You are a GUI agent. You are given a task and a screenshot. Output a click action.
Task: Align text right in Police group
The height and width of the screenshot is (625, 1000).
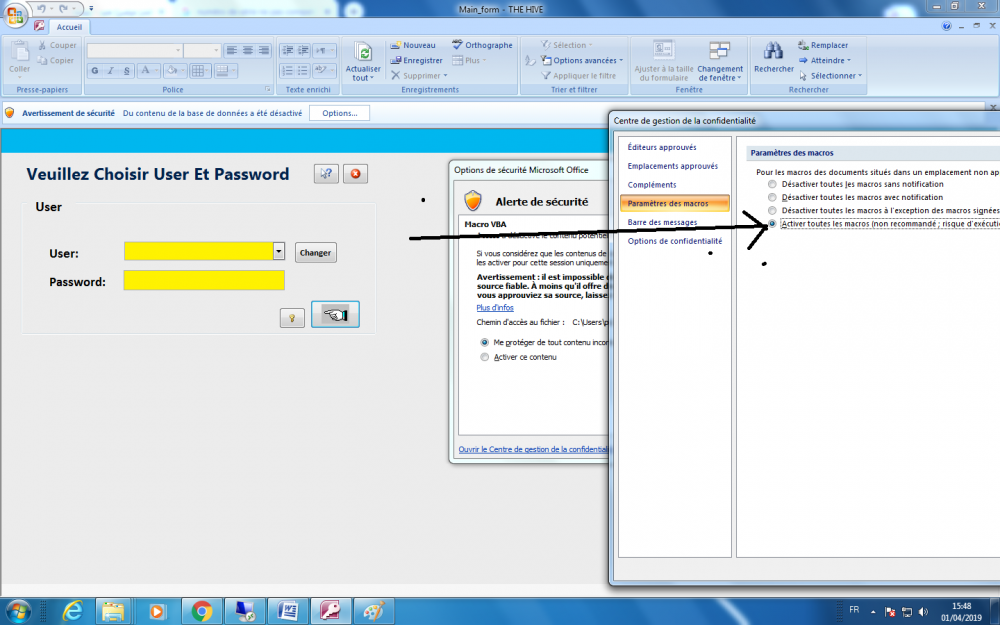pos(263,50)
